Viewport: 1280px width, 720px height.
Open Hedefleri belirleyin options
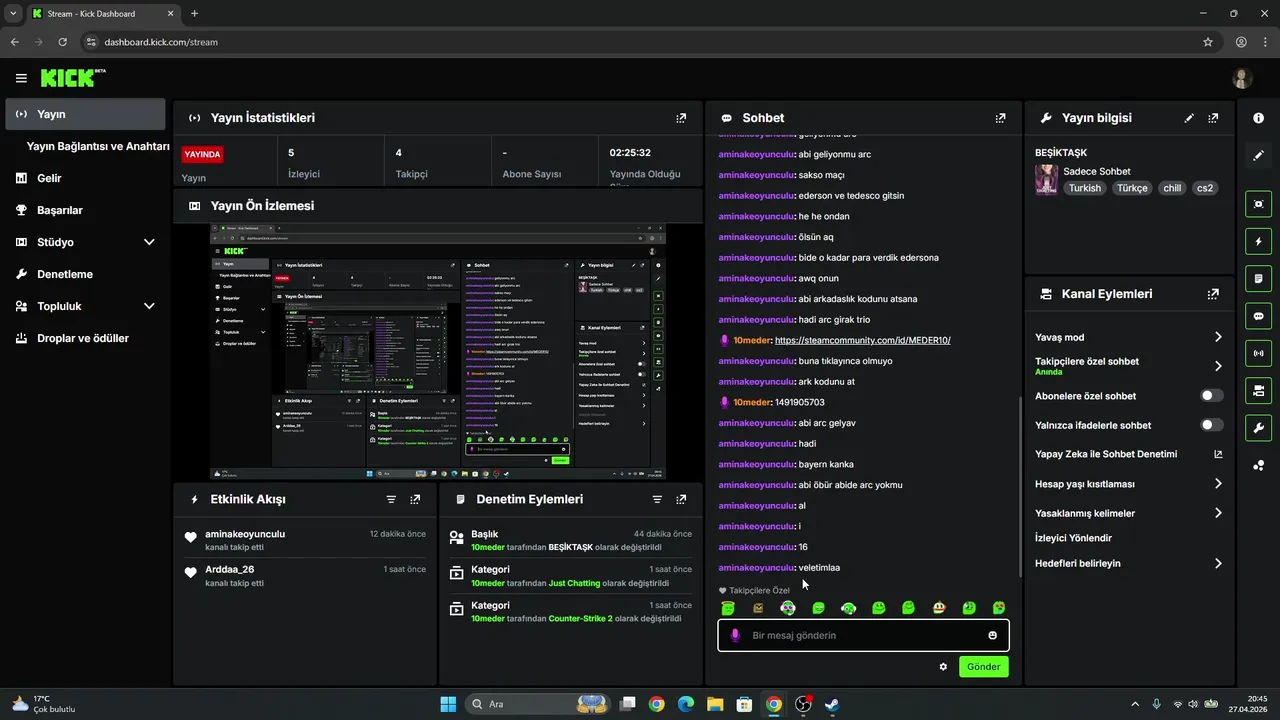click(x=1129, y=563)
